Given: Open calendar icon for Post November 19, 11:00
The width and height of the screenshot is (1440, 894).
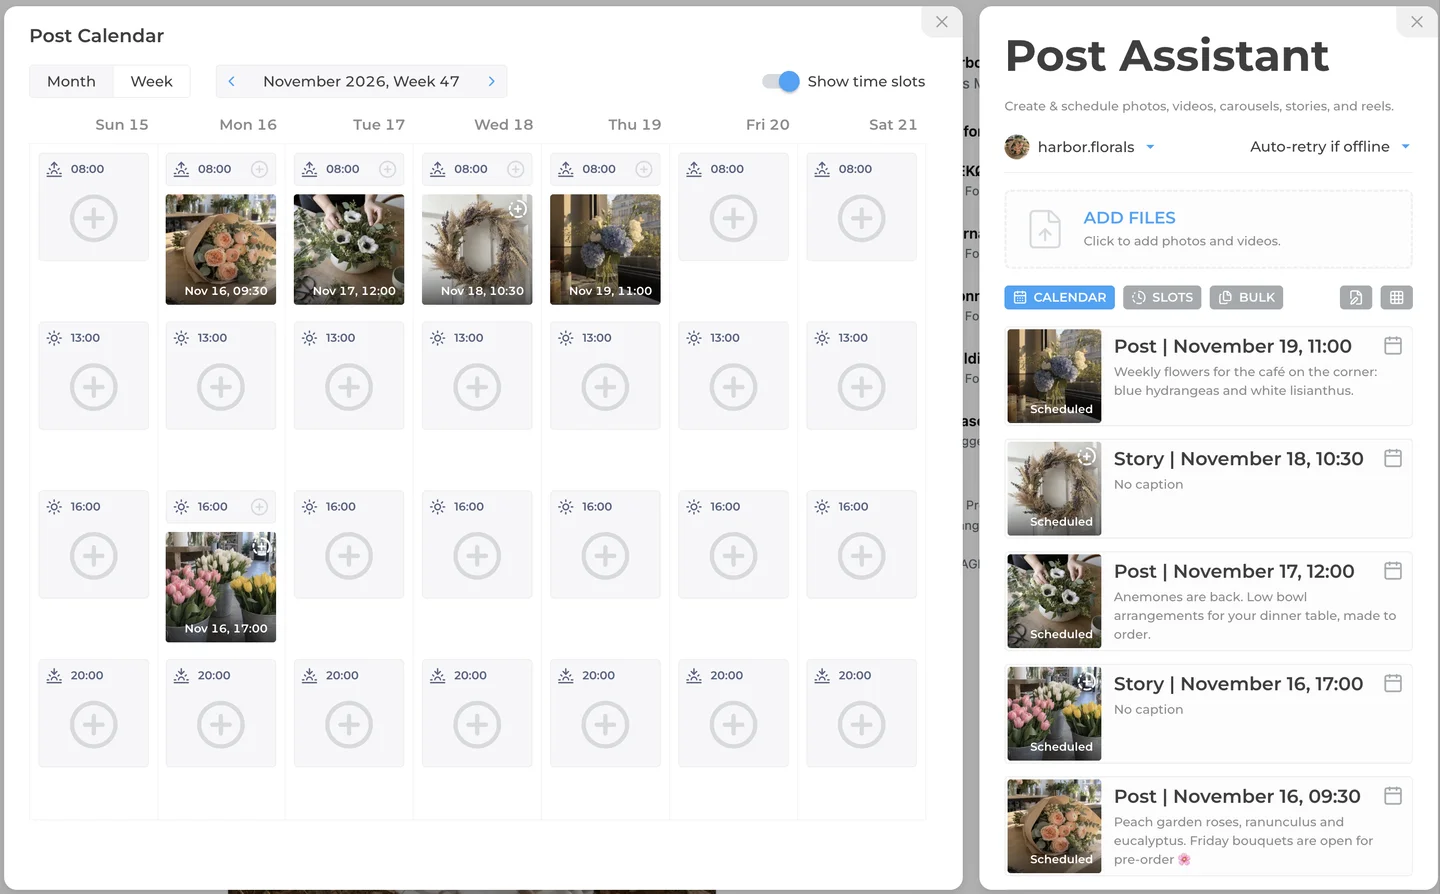Looking at the screenshot, I should [x=1393, y=346].
